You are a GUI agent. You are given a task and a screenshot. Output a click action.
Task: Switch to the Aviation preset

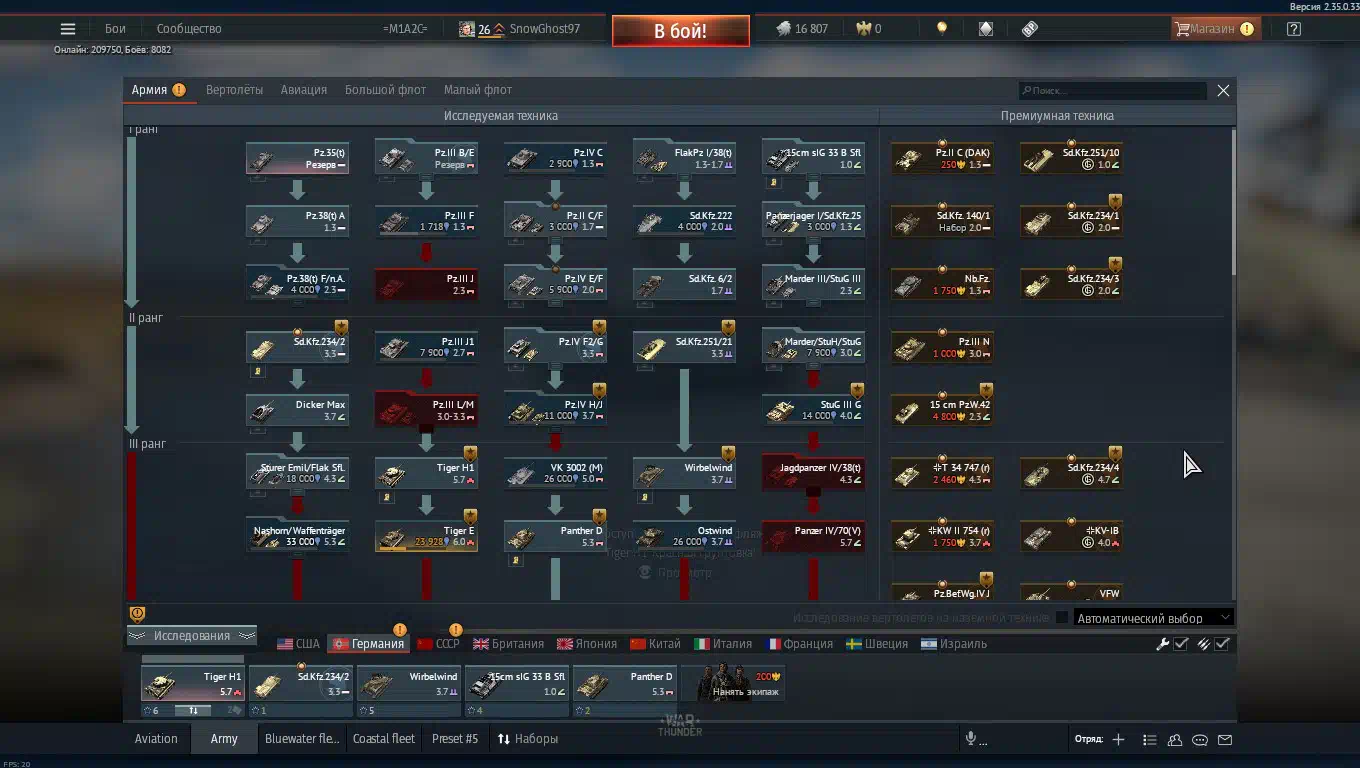click(x=156, y=739)
